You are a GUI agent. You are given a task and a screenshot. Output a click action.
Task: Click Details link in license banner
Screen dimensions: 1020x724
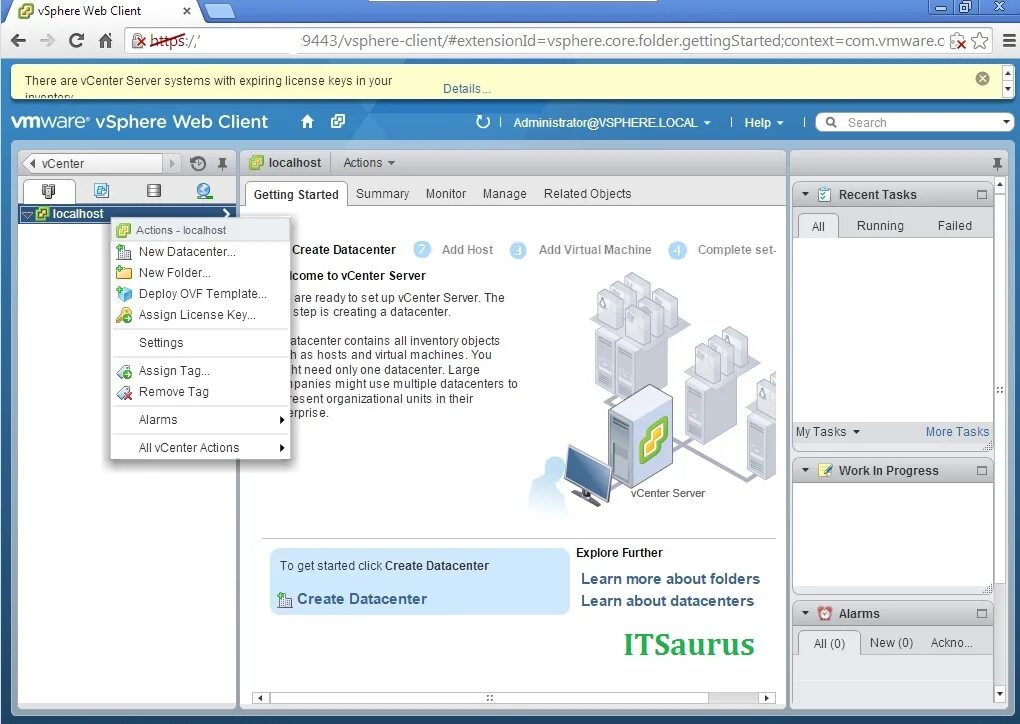(x=466, y=89)
